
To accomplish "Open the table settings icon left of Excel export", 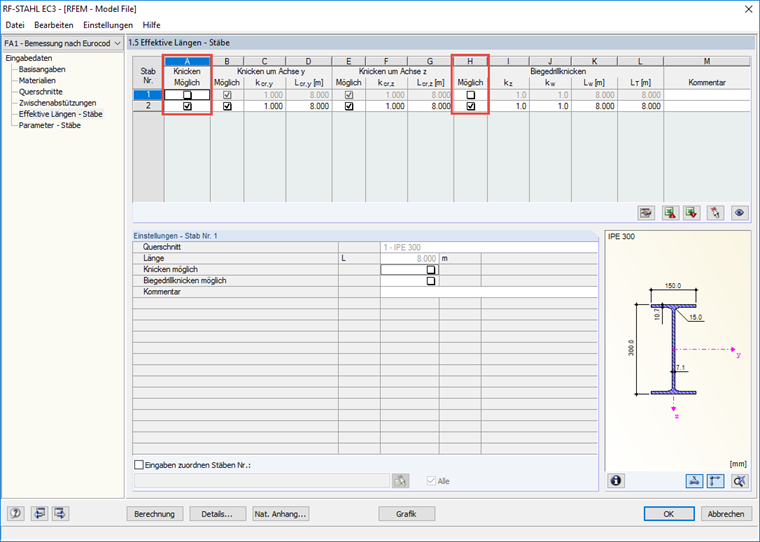I will tap(646, 213).
